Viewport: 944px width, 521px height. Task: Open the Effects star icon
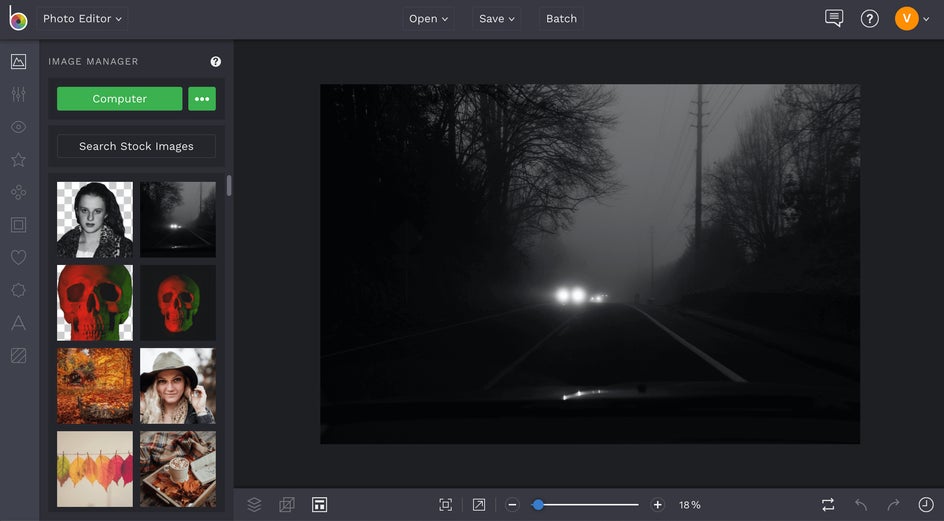click(x=19, y=160)
